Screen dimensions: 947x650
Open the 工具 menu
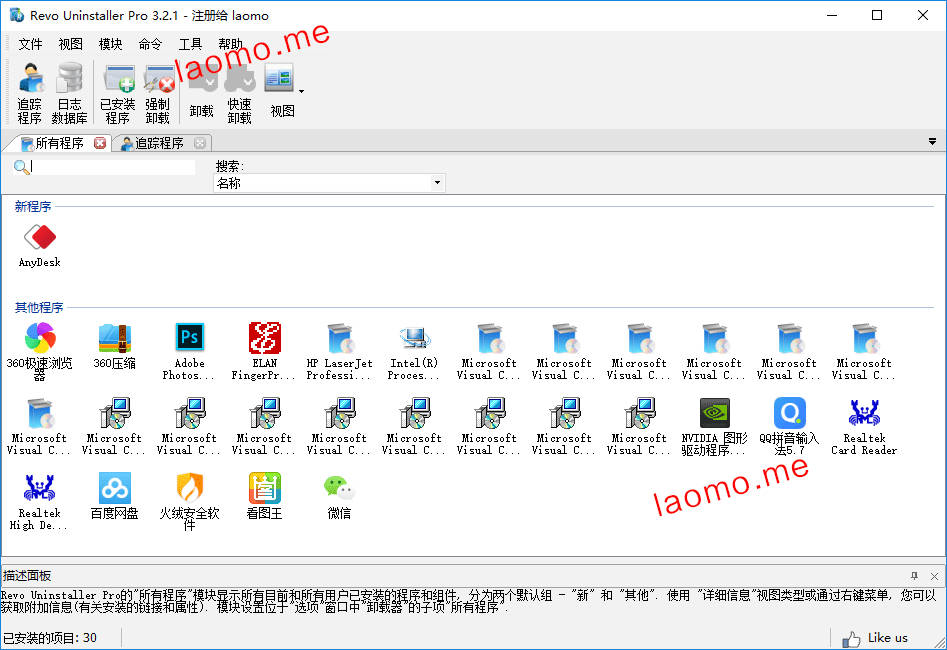190,44
